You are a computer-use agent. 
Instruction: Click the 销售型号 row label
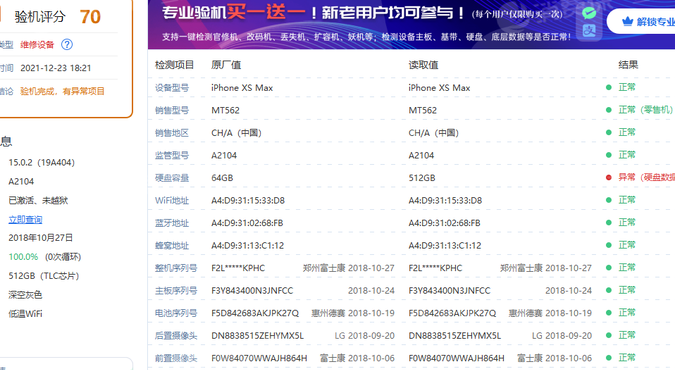172,110
